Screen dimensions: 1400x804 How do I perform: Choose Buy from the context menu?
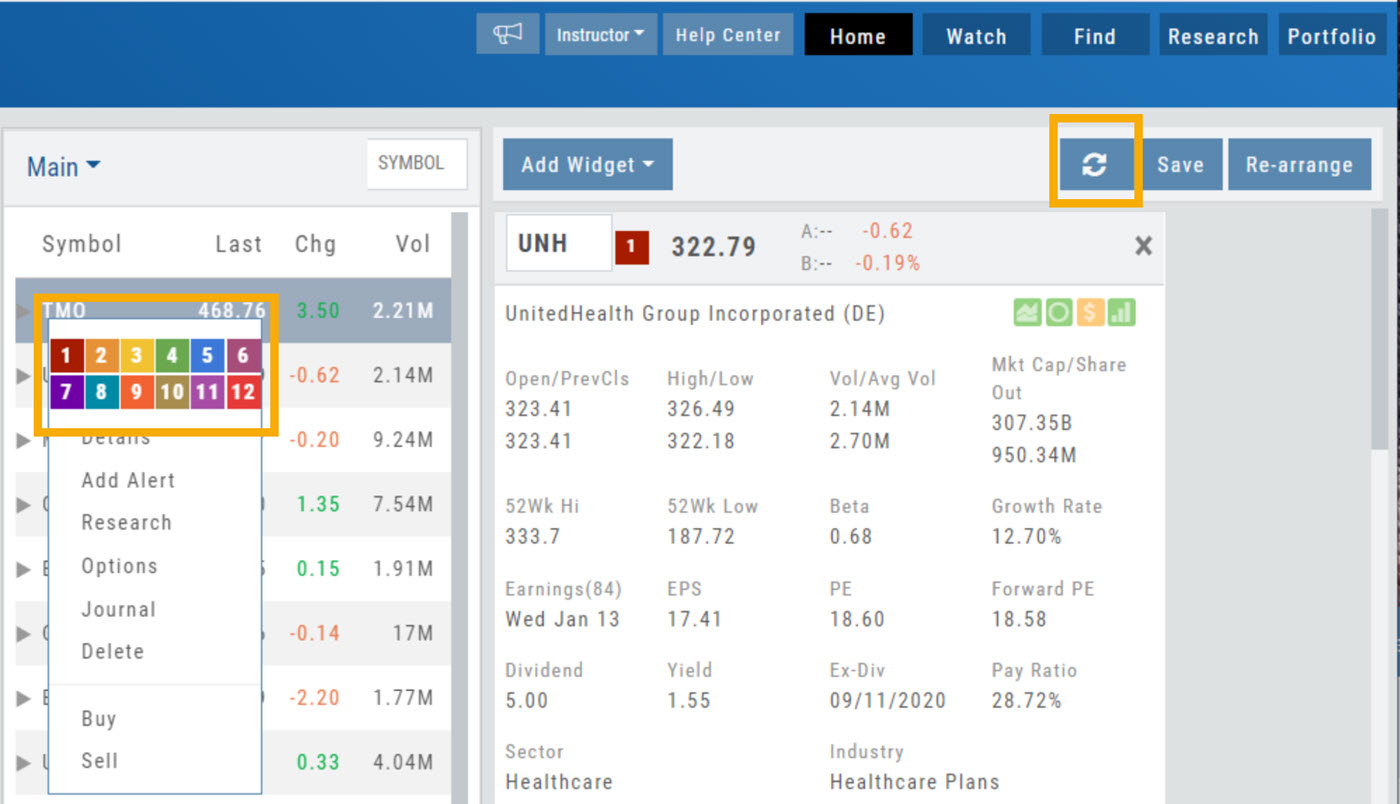click(x=99, y=718)
